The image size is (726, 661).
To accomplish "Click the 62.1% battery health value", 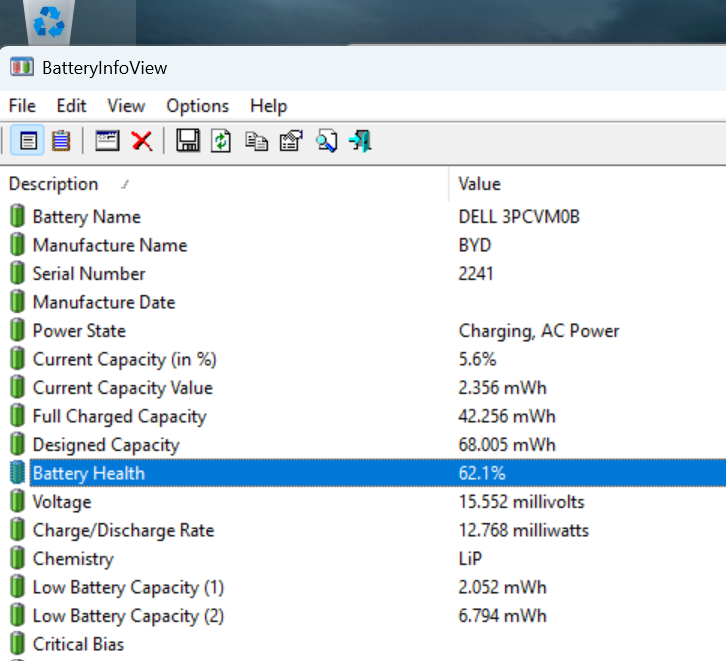I will pos(482,473).
